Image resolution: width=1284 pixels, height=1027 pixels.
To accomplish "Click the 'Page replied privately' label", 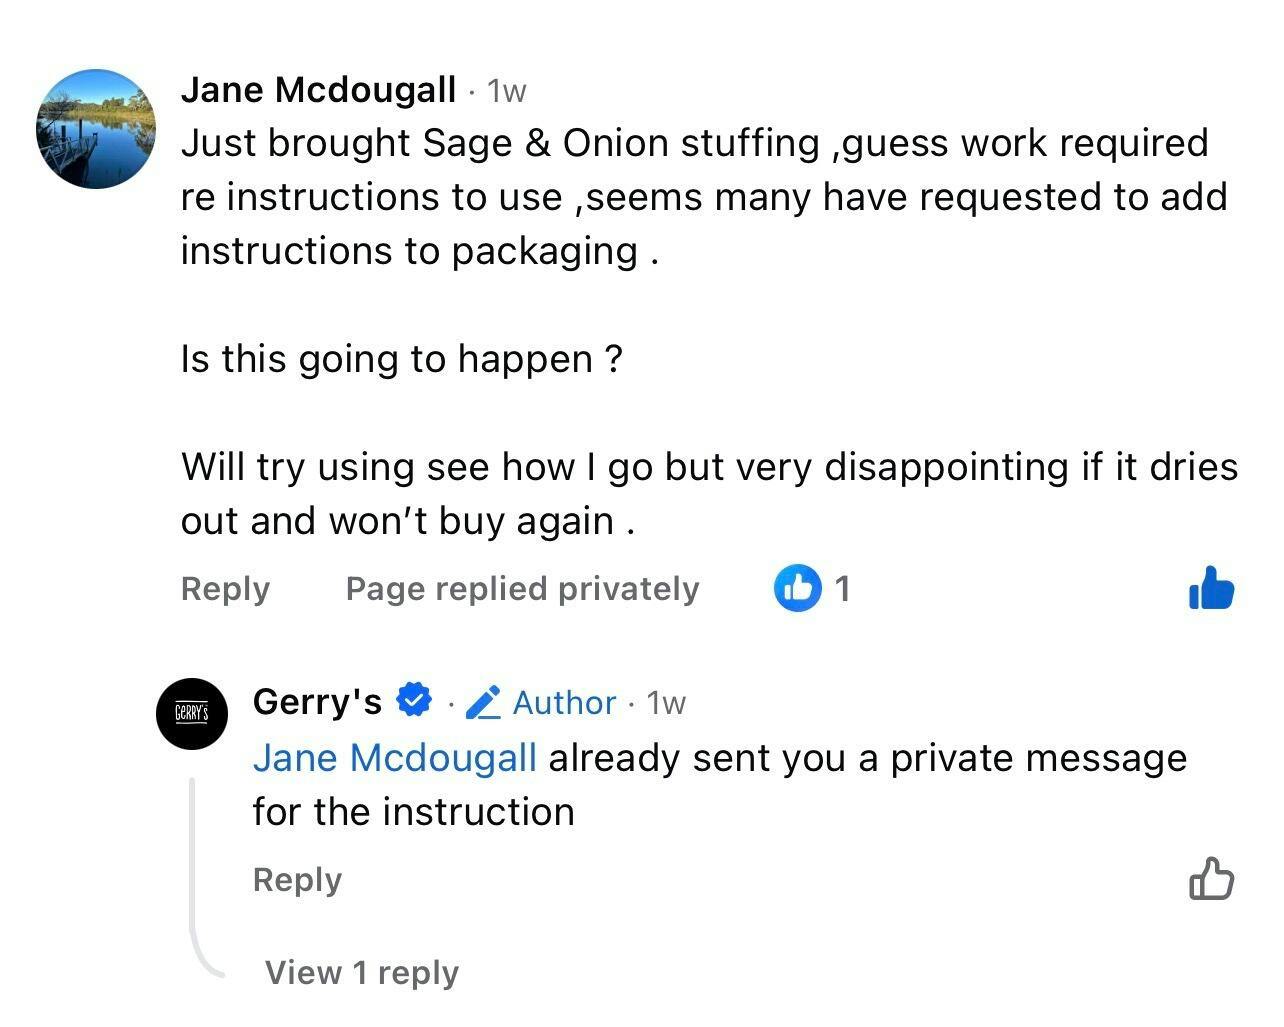I will (522, 589).
